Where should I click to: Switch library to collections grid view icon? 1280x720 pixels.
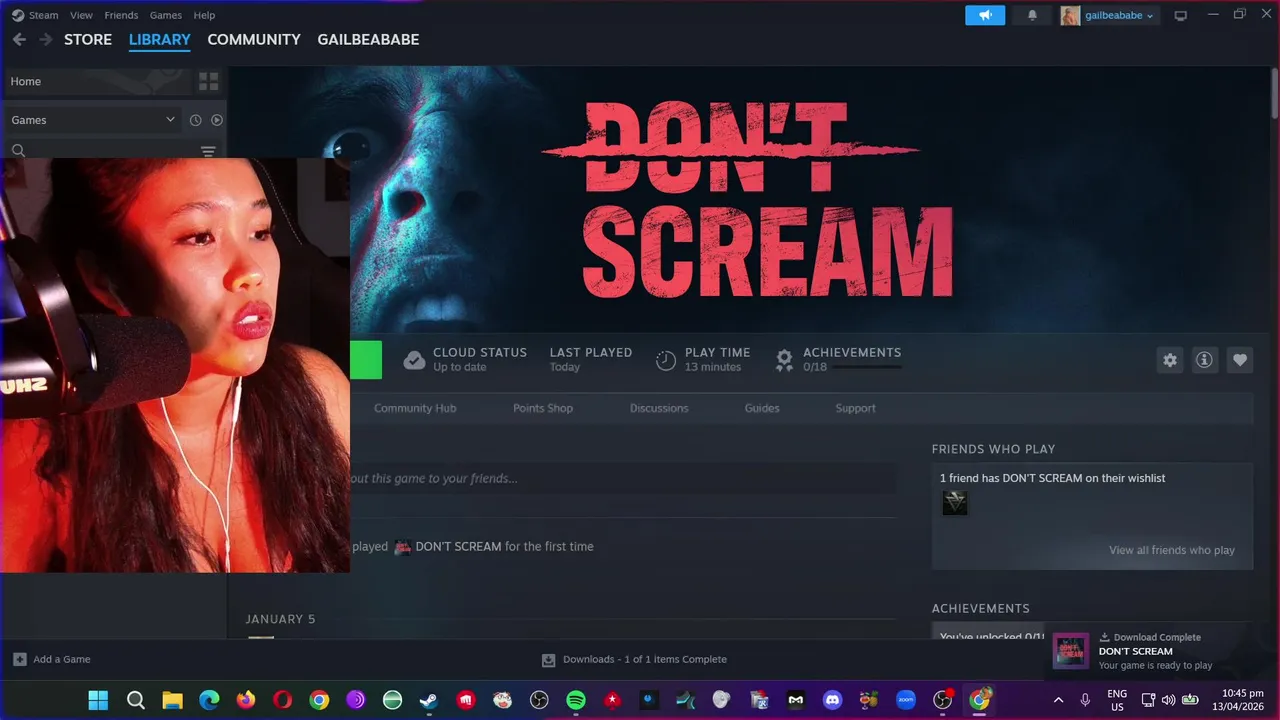pos(209,81)
